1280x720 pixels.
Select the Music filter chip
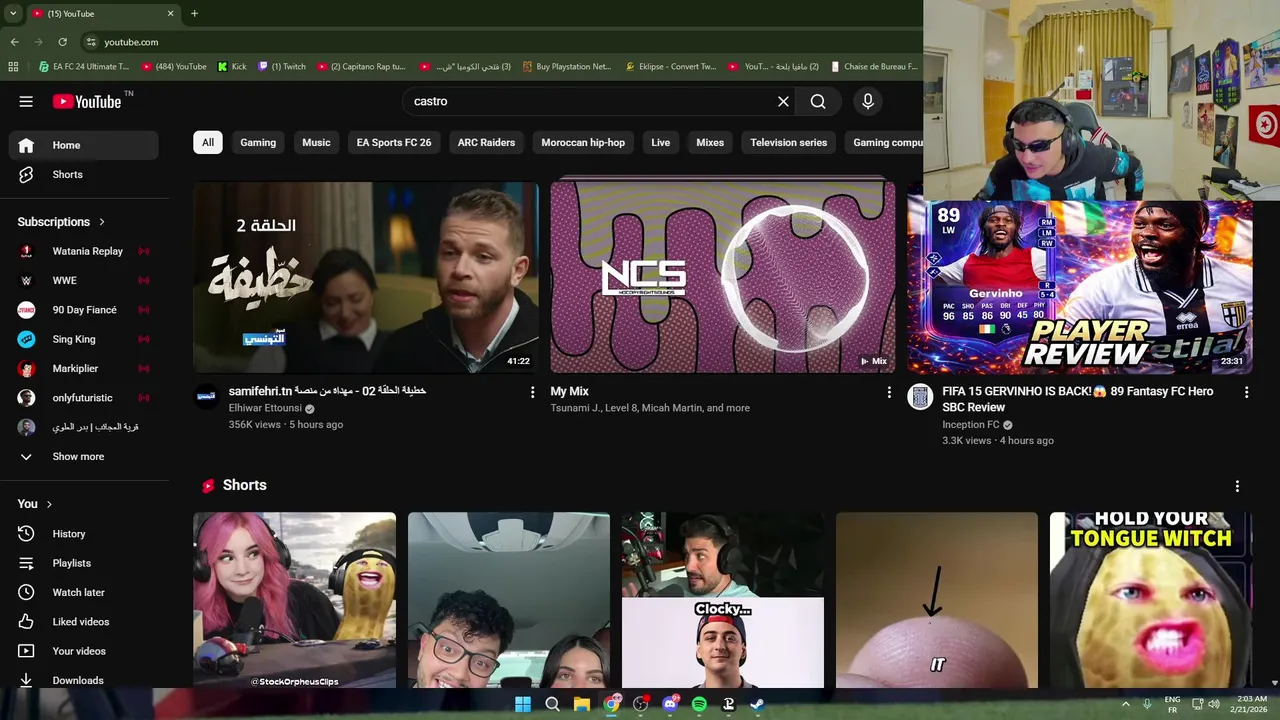316,142
